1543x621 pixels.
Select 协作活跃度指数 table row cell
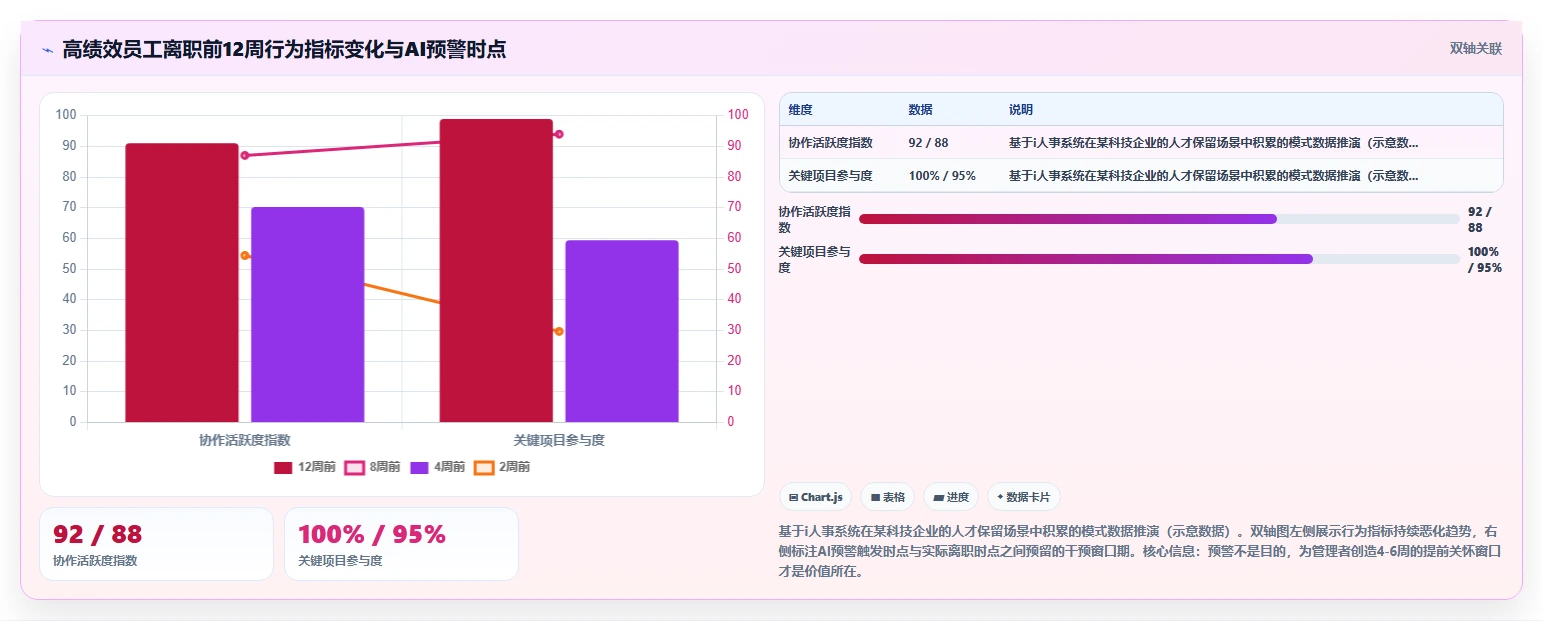click(x=830, y=143)
